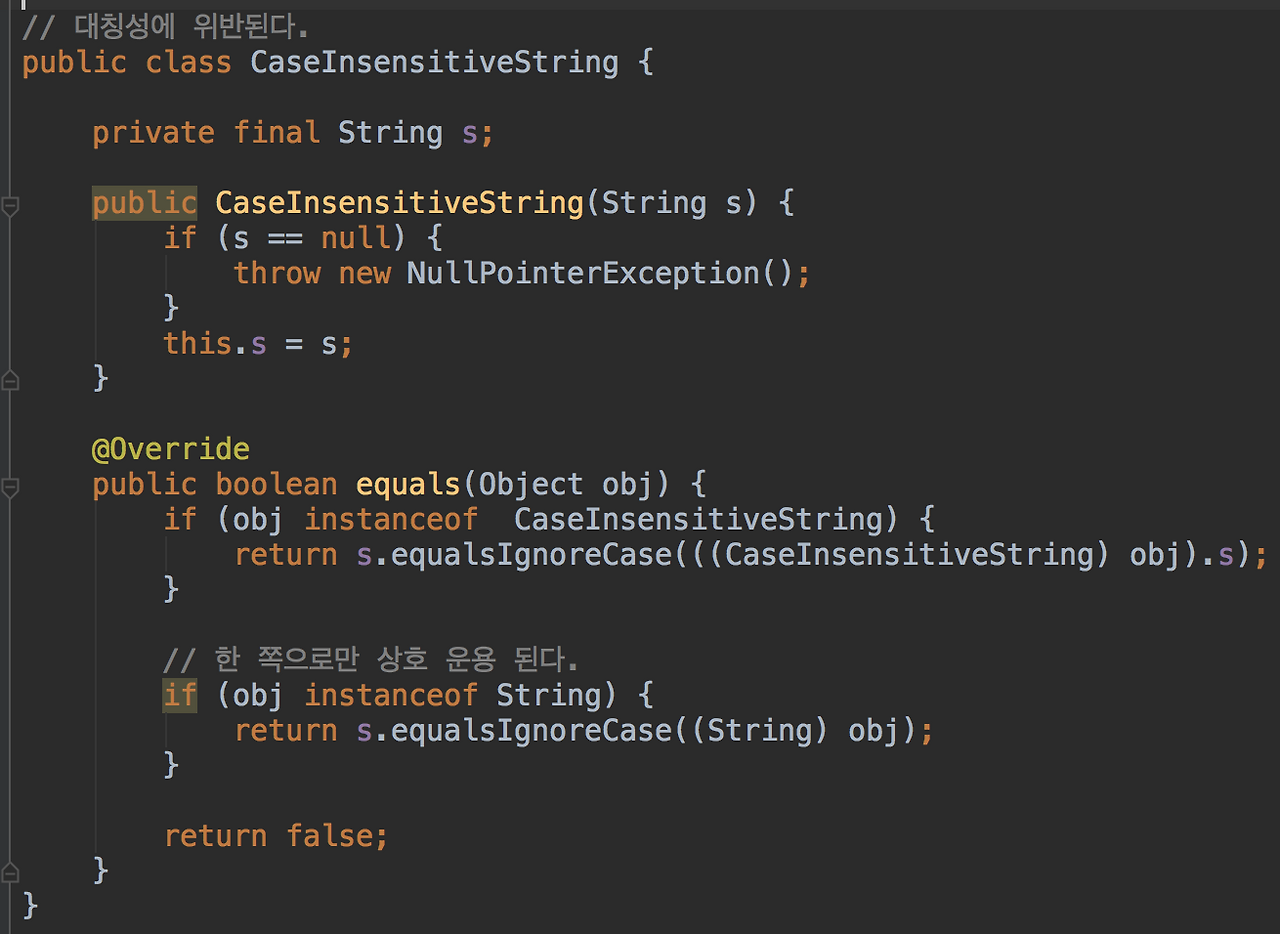Click the 'new' keyword
Image resolution: width=1280 pixels, height=934 pixels.
tap(364, 273)
